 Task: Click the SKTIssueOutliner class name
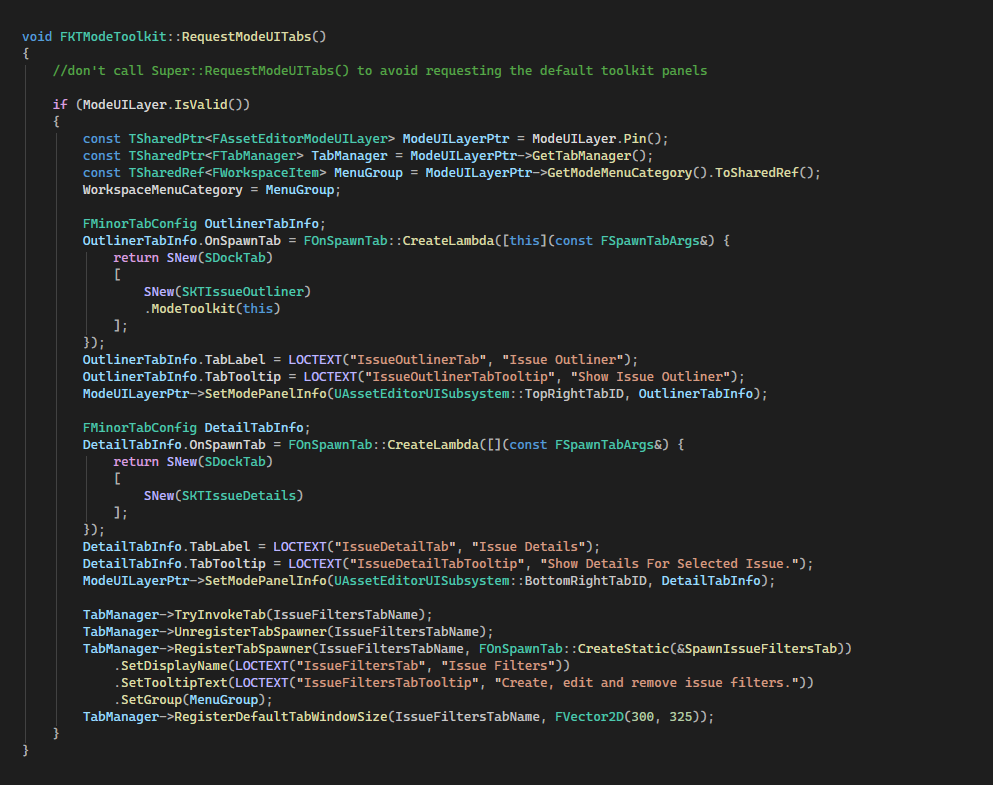click(245, 291)
